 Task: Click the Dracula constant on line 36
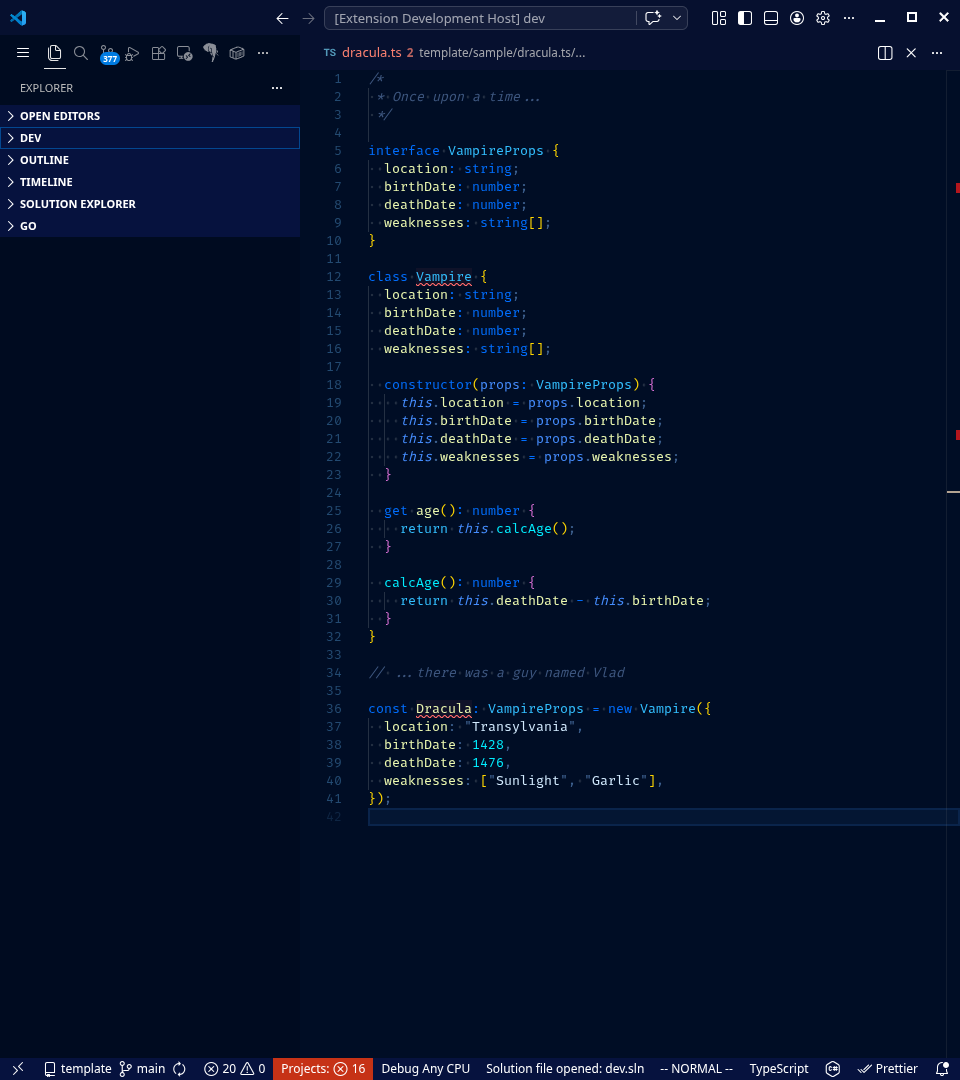click(x=444, y=708)
